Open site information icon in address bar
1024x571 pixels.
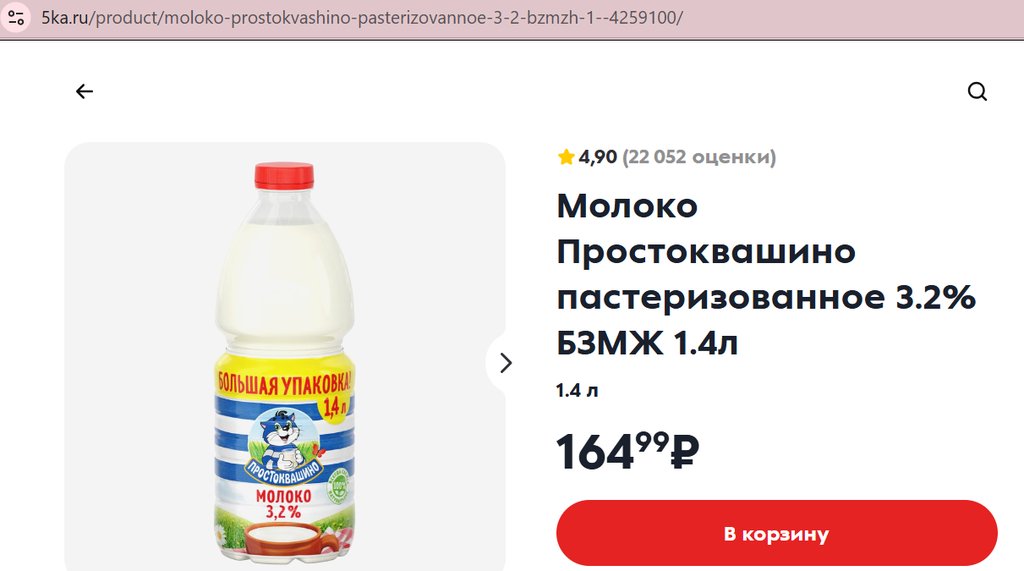(16, 17)
